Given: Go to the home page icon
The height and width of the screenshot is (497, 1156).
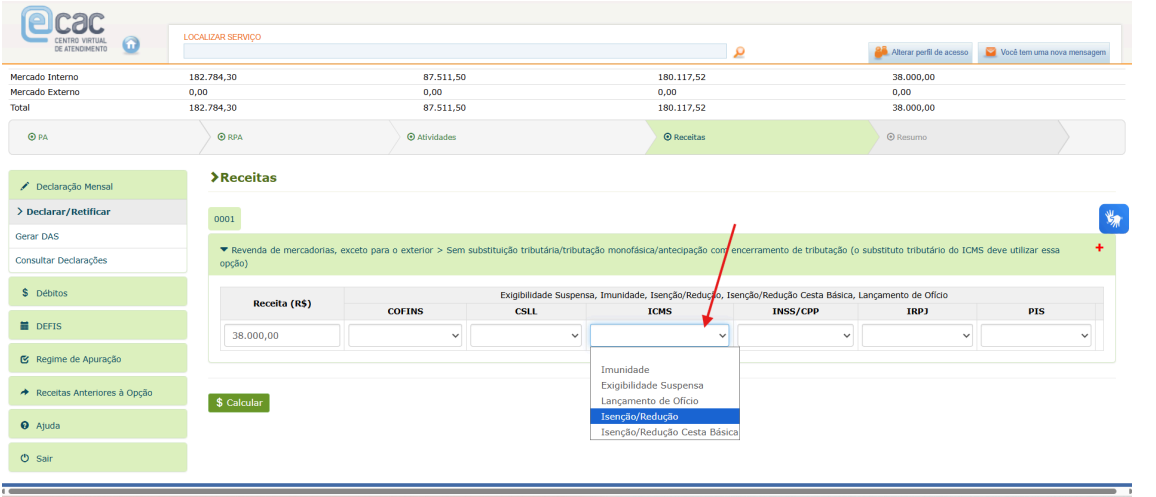Looking at the screenshot, I should pos(131,45).
